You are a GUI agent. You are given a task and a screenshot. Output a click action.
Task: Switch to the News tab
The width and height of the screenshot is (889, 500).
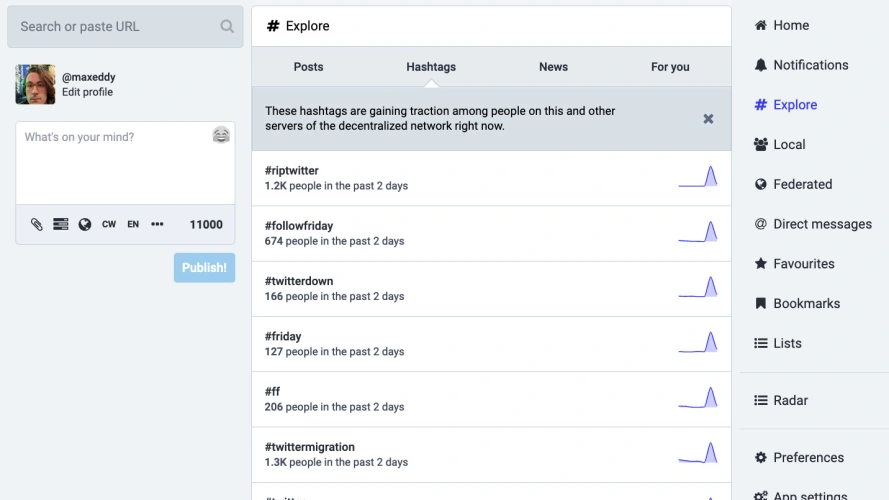[553, 67]
